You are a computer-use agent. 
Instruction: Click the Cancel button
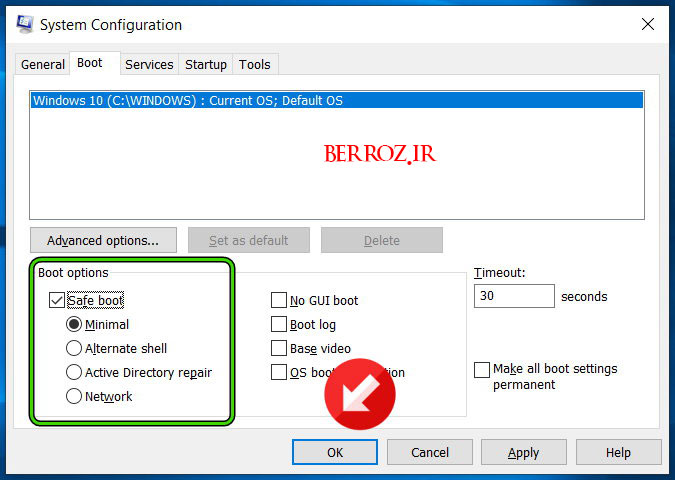click(430, 452)
